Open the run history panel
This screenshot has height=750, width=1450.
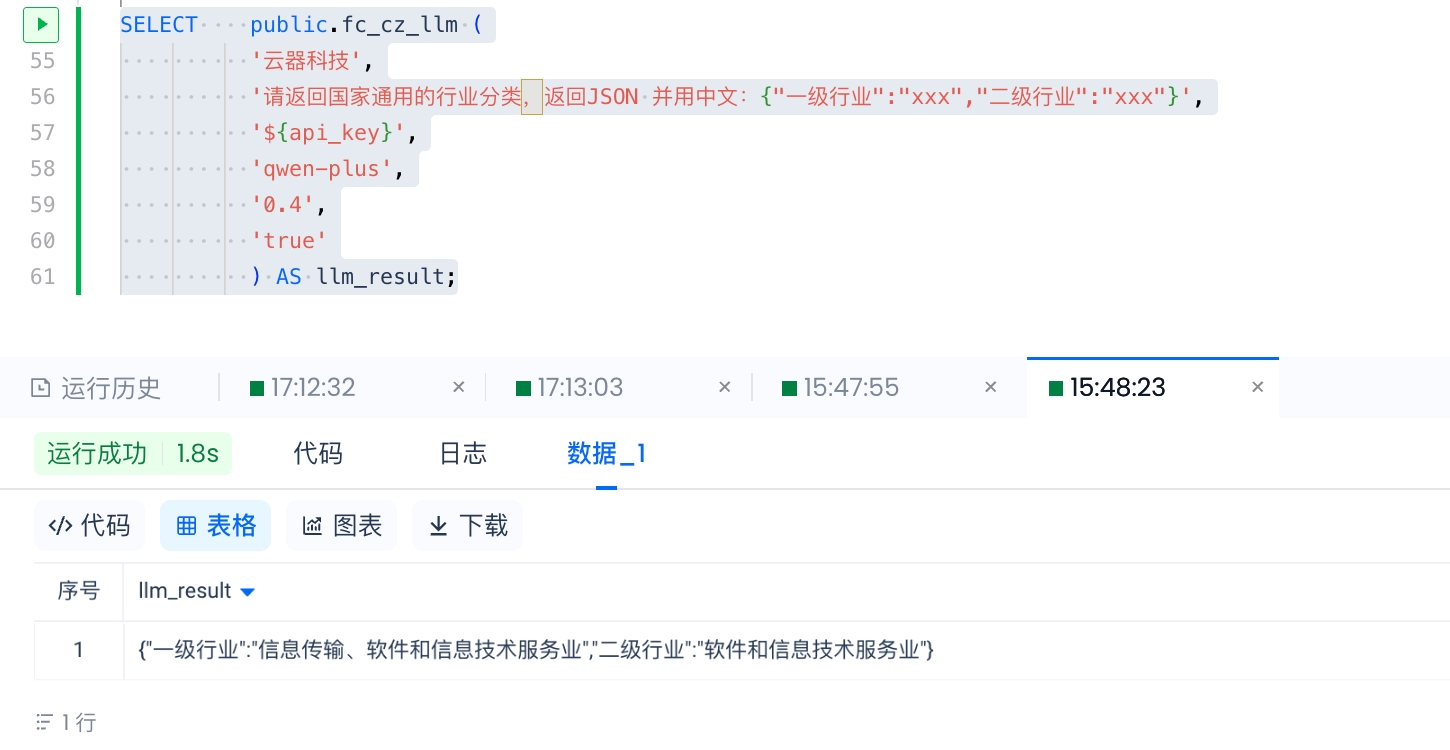pyautogui.click(x=96, y=388)
